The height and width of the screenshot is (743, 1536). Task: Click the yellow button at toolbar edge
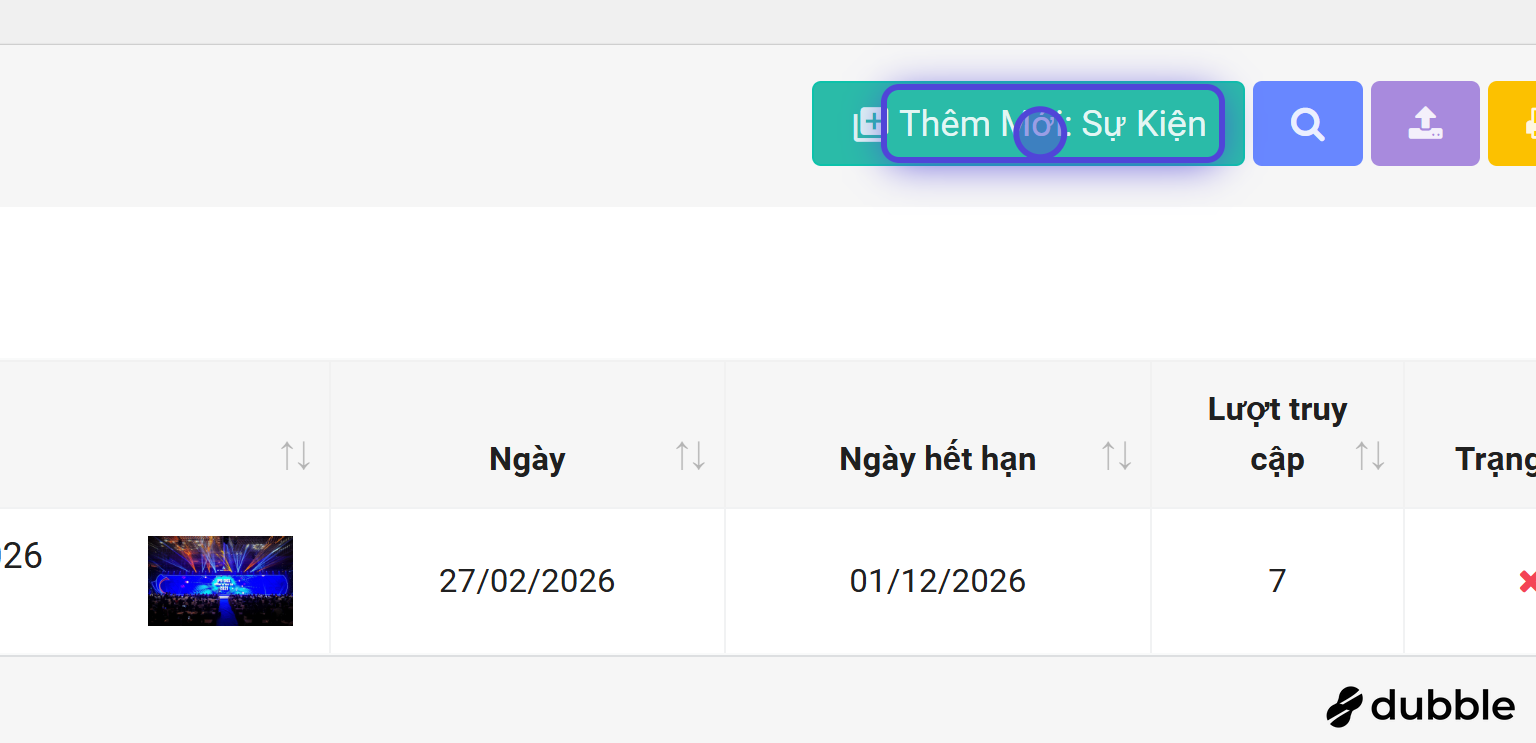[x=1512, y=123]
